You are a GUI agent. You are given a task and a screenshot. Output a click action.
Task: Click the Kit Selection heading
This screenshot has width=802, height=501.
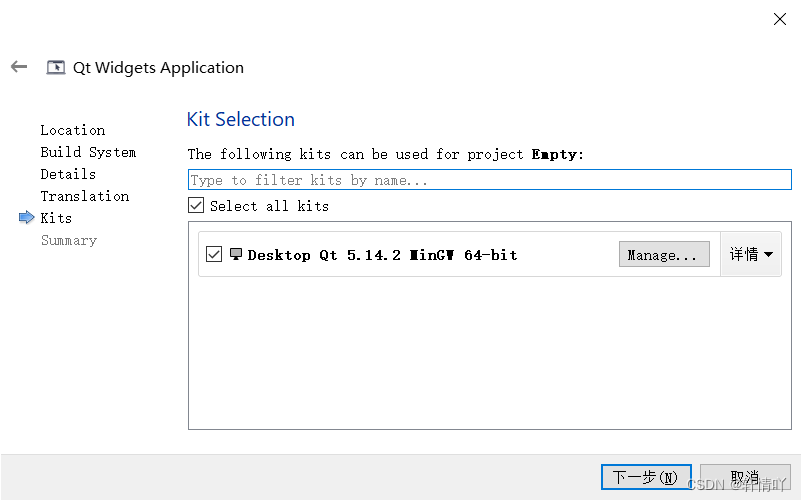click(240, 119)
